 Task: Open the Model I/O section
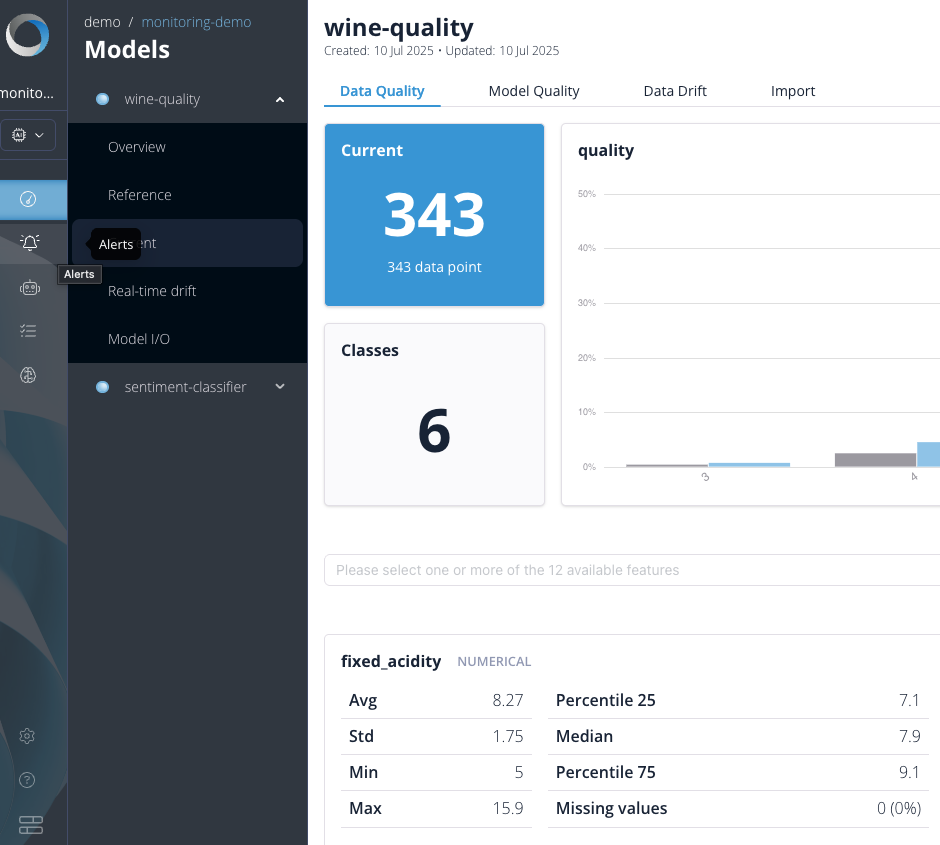(138, 339)
